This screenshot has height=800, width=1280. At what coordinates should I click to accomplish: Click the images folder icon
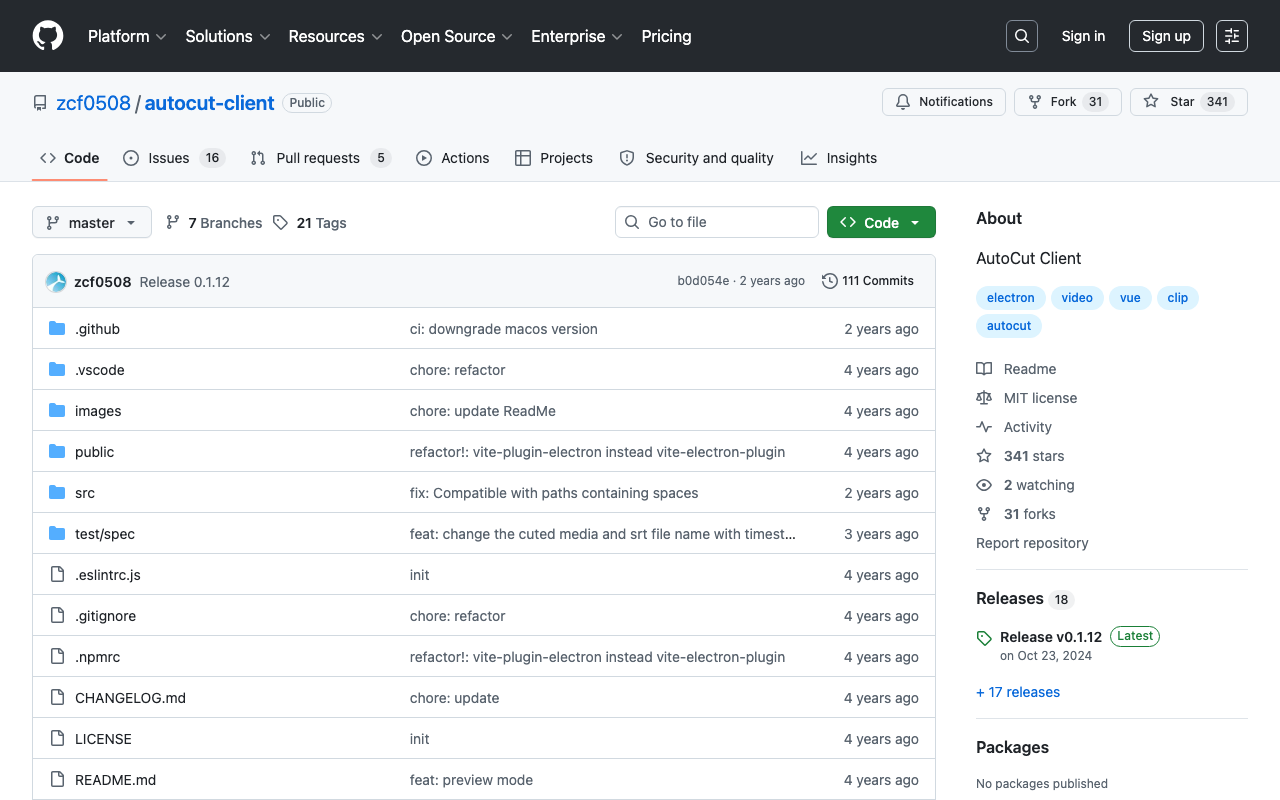point(57,411)
